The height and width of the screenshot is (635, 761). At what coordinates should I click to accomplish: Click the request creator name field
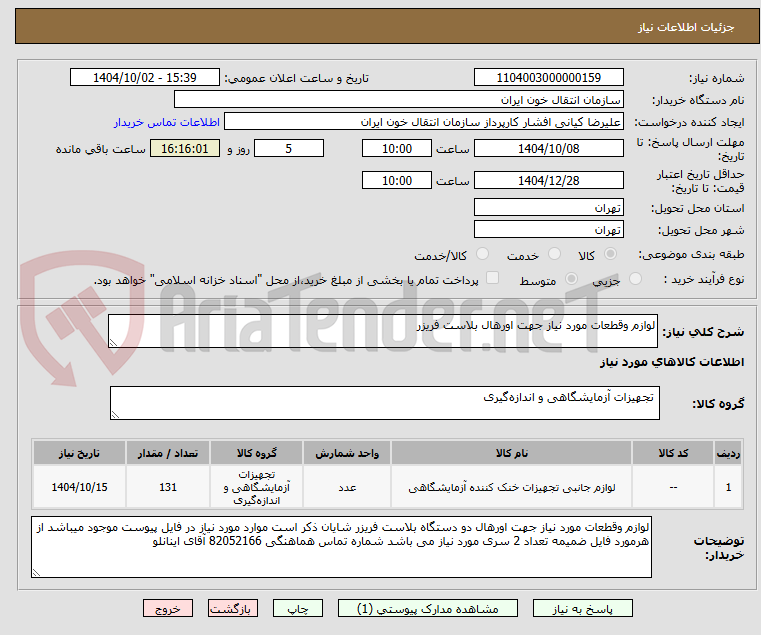[424, 122]
